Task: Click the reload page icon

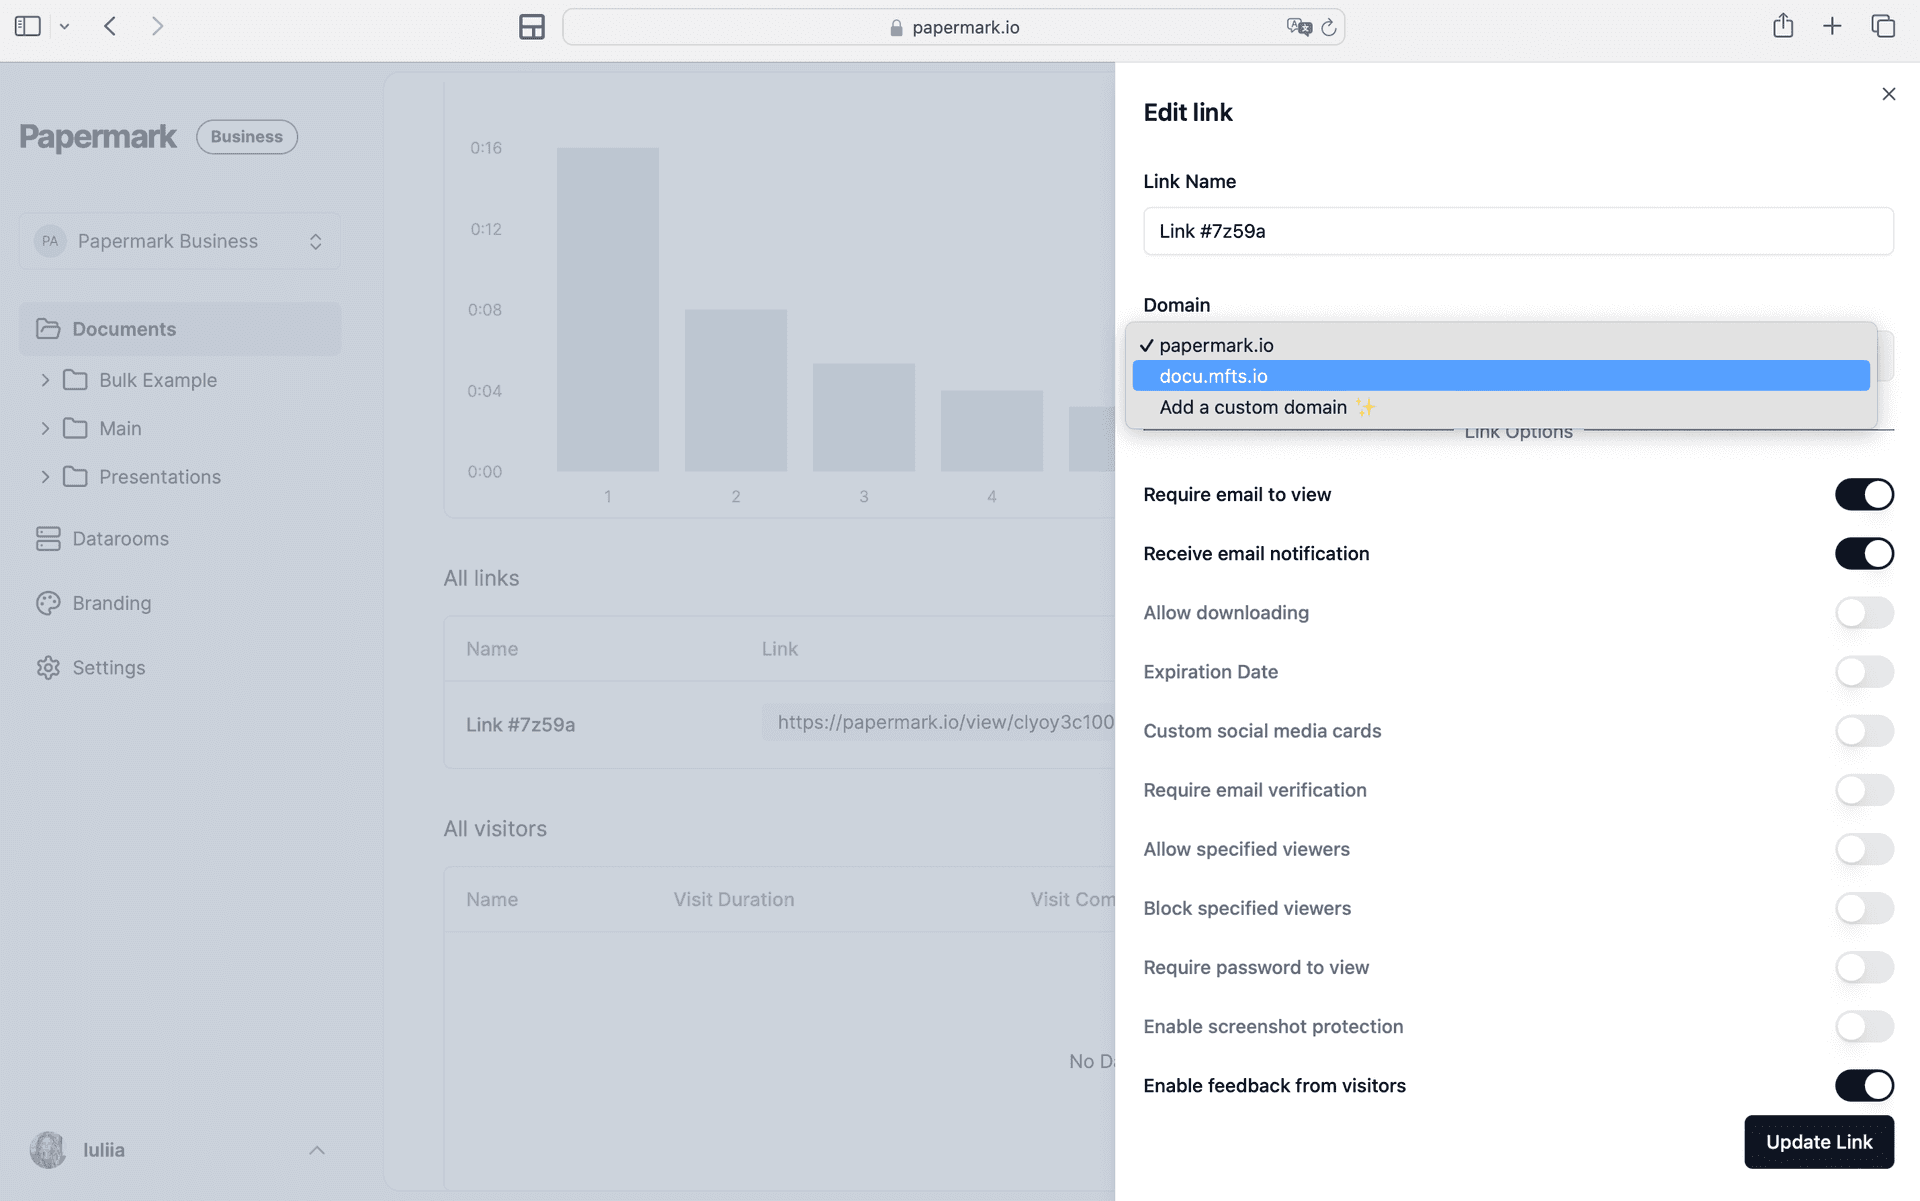Action: coord(1328,28)
